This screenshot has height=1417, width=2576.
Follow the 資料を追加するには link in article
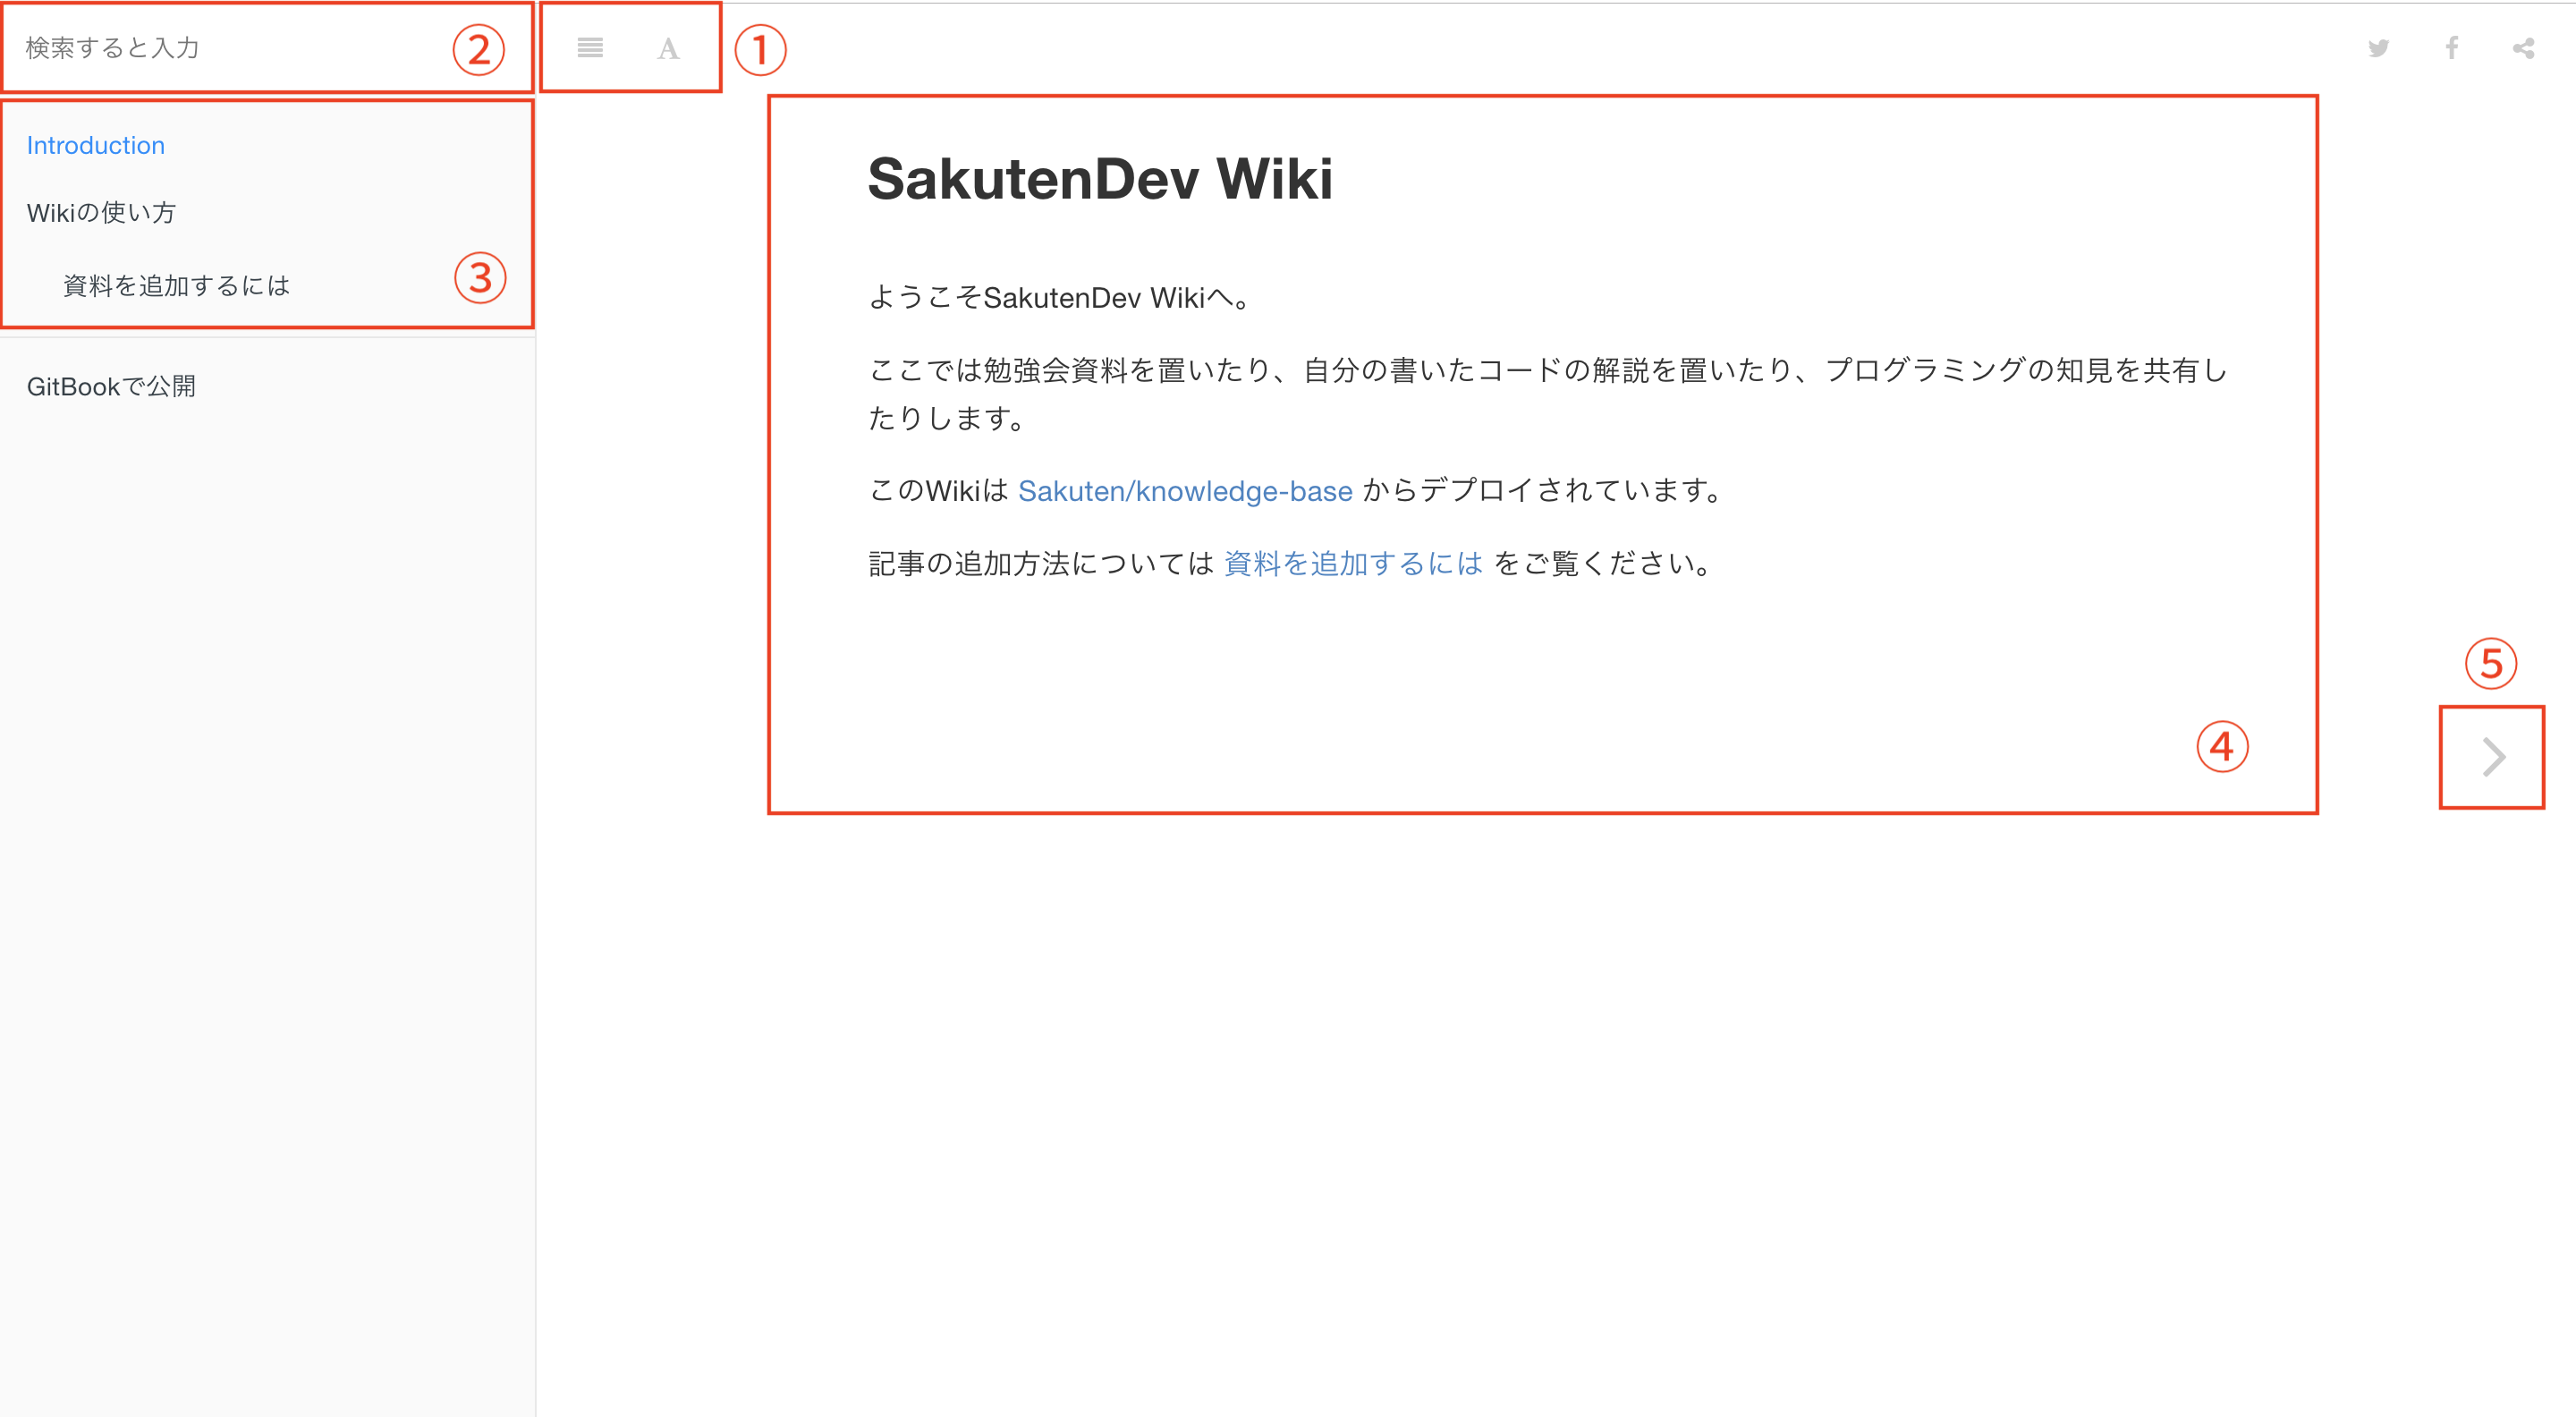[1353, 564]
